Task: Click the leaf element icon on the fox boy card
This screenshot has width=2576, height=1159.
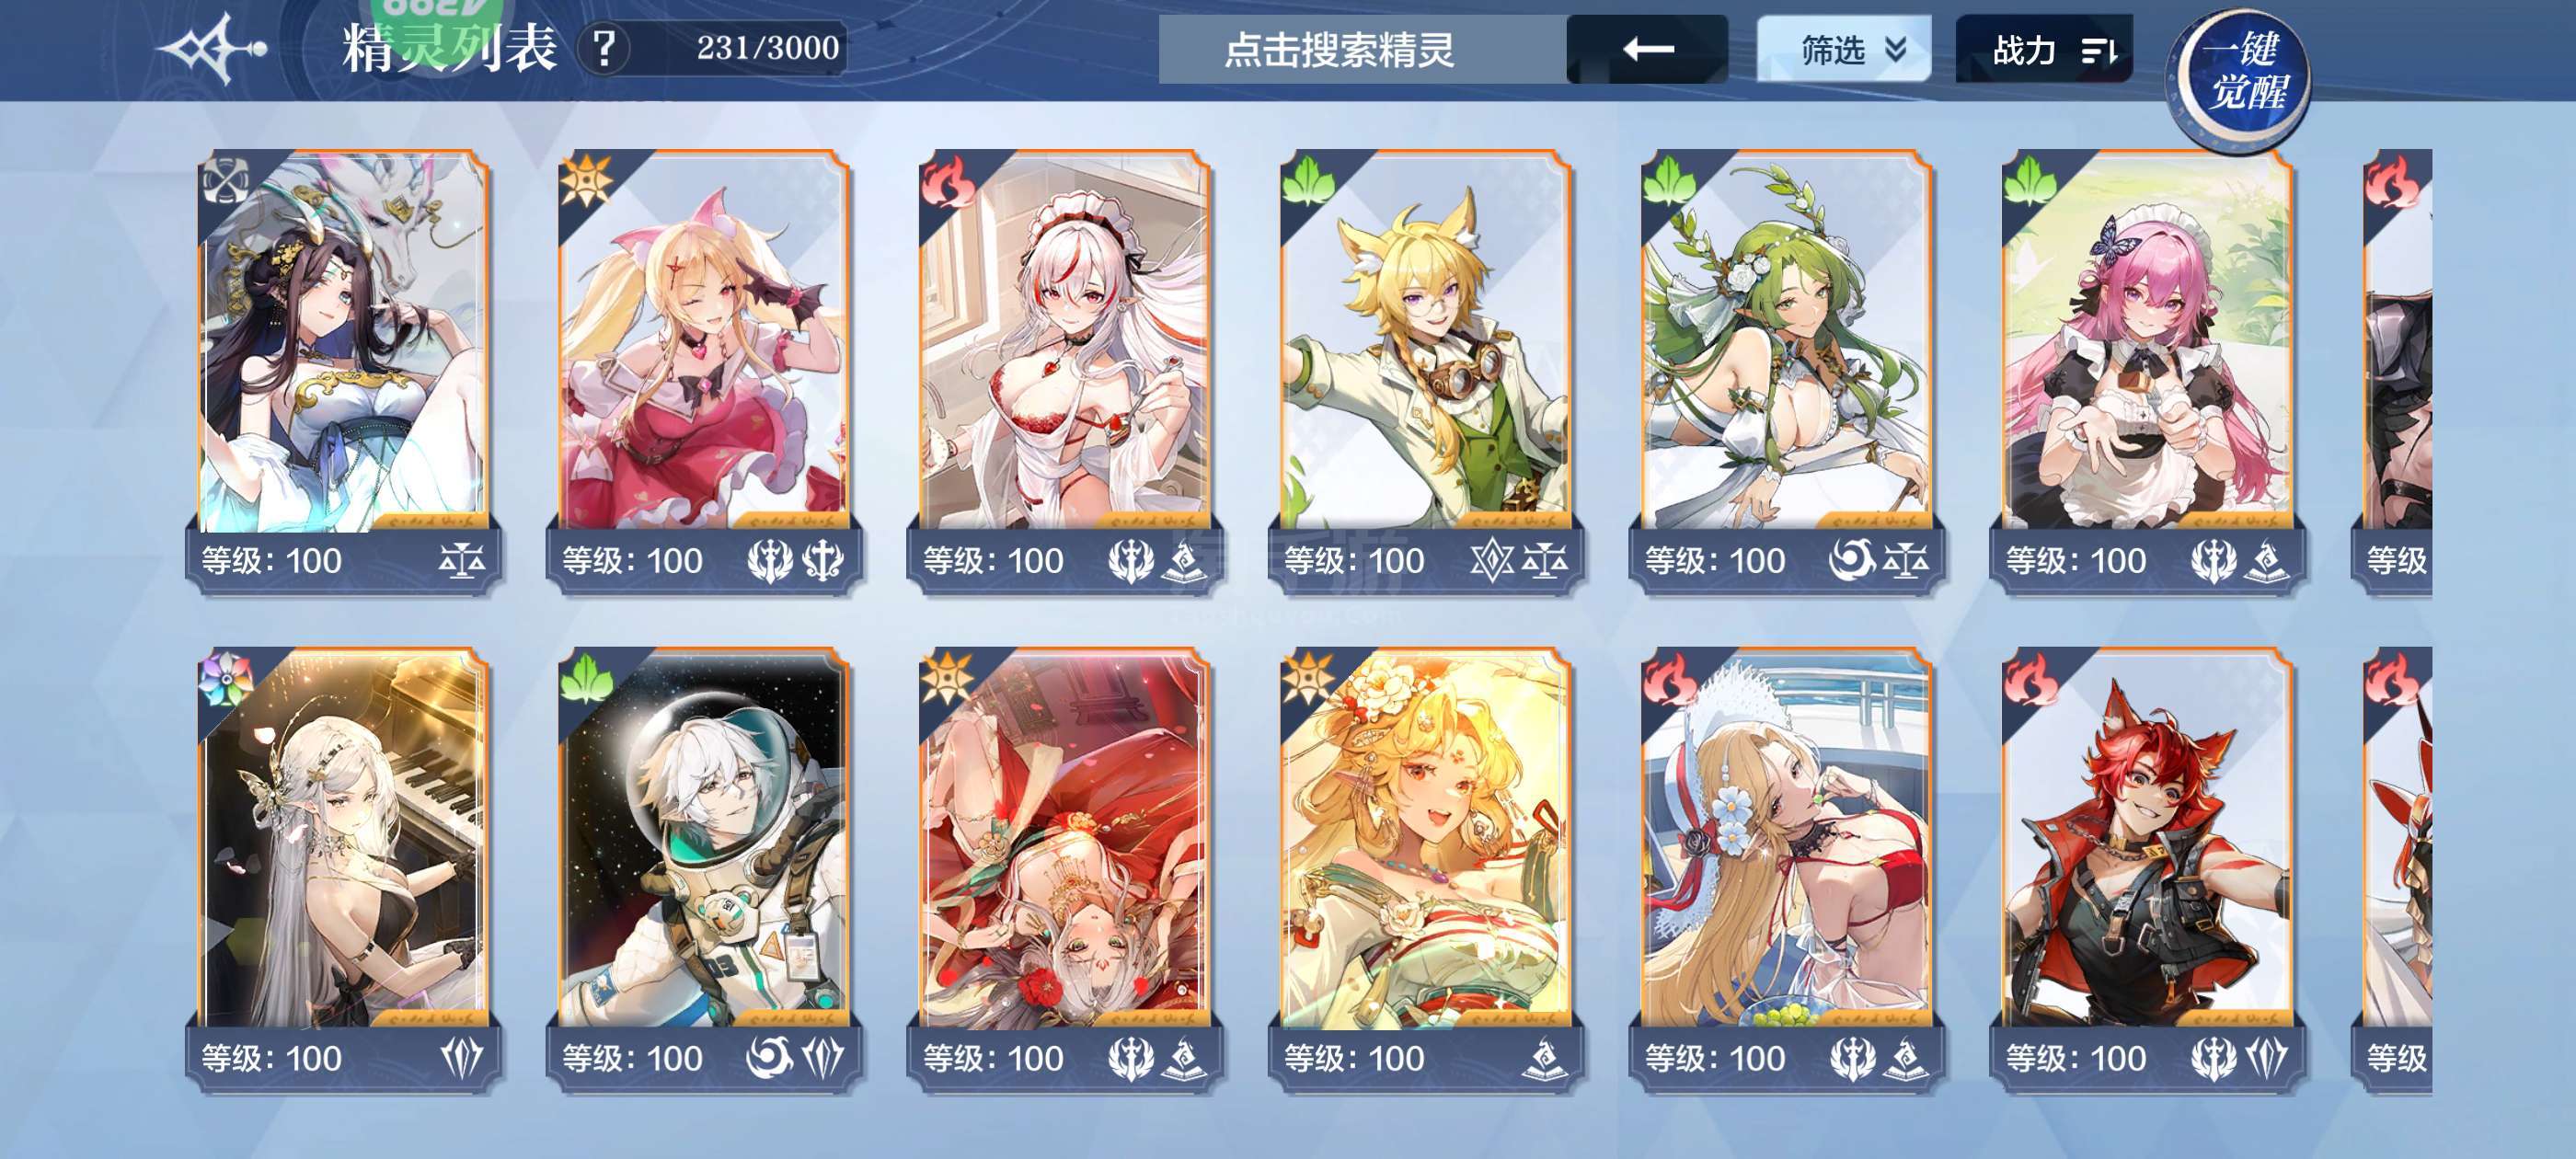Action: pyautogui.click(x=1308, y=181)
